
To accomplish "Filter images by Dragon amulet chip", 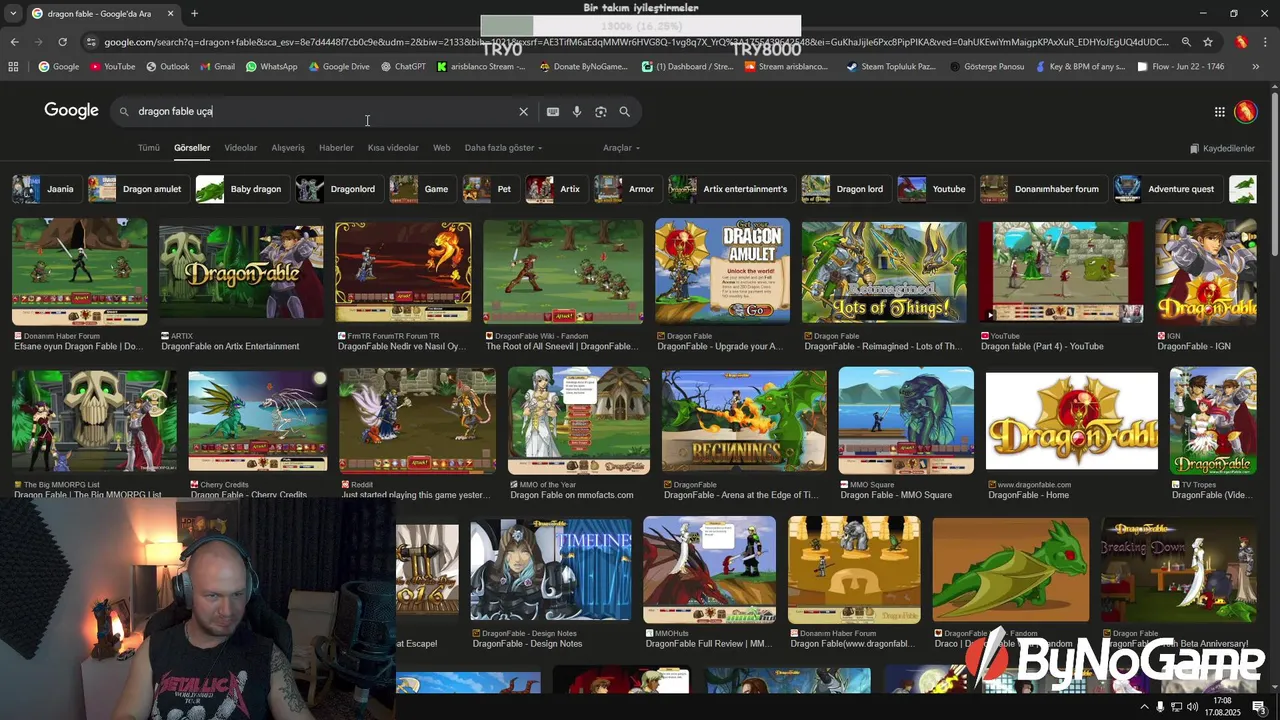I will (x=137, y=189).
